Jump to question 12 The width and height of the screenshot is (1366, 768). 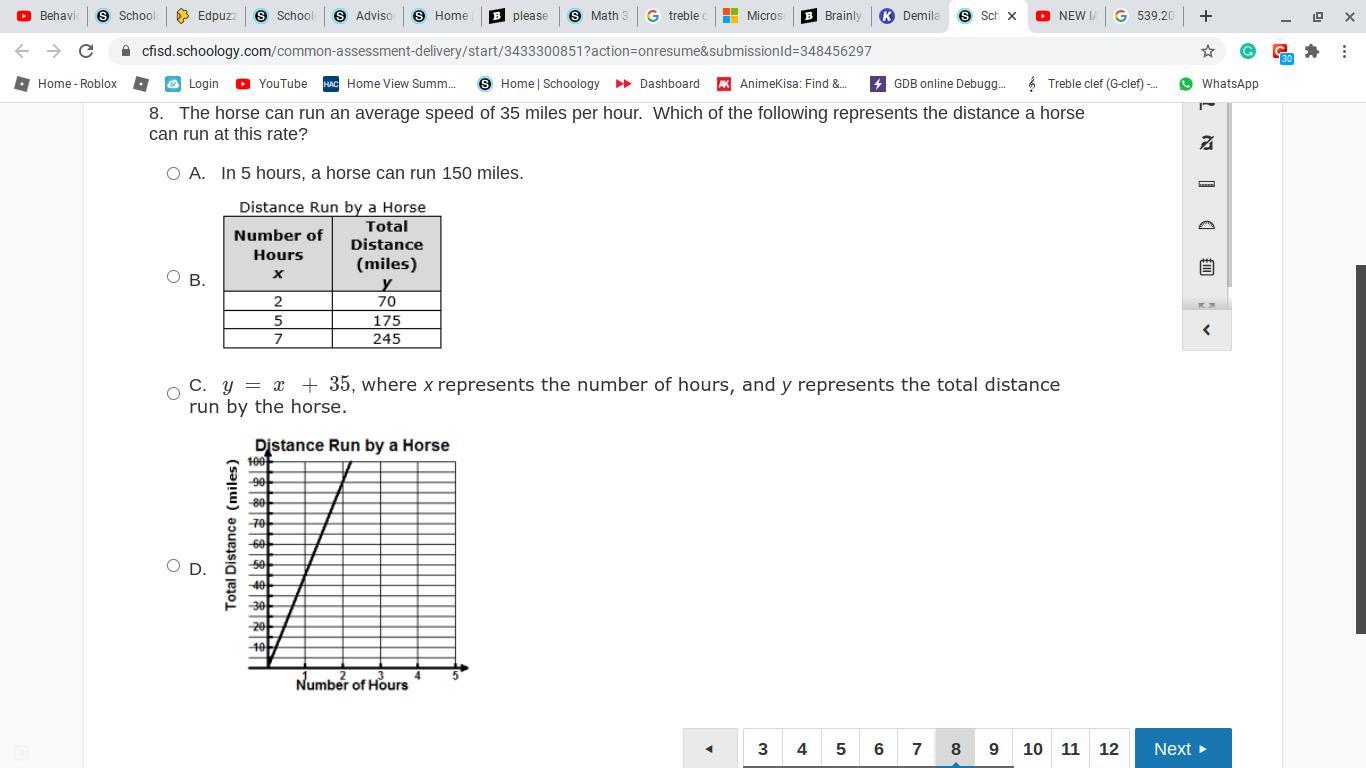tap(1109, 748)
